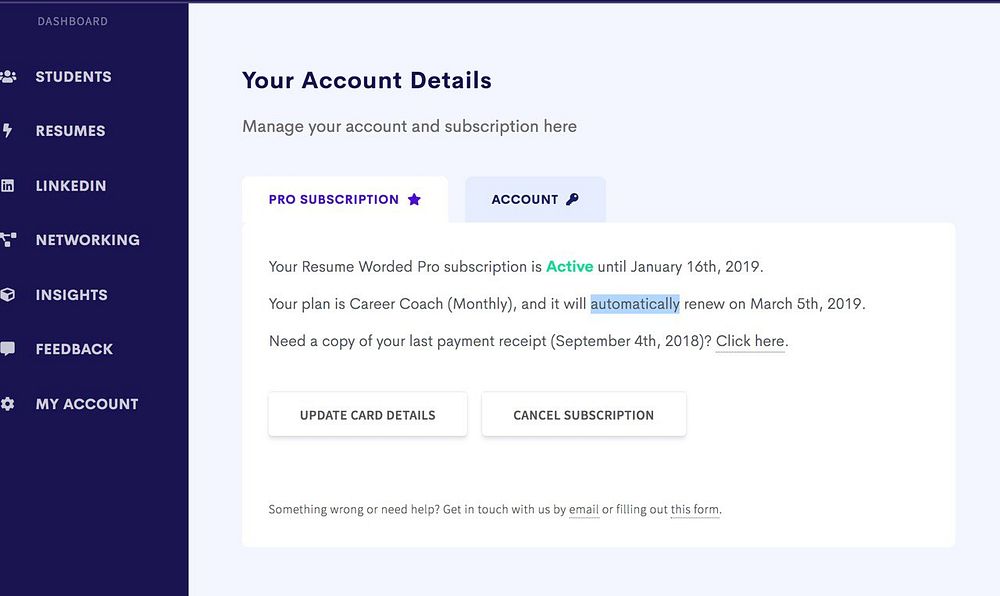Open the Networking sidebar menu item

coord(87,240)
